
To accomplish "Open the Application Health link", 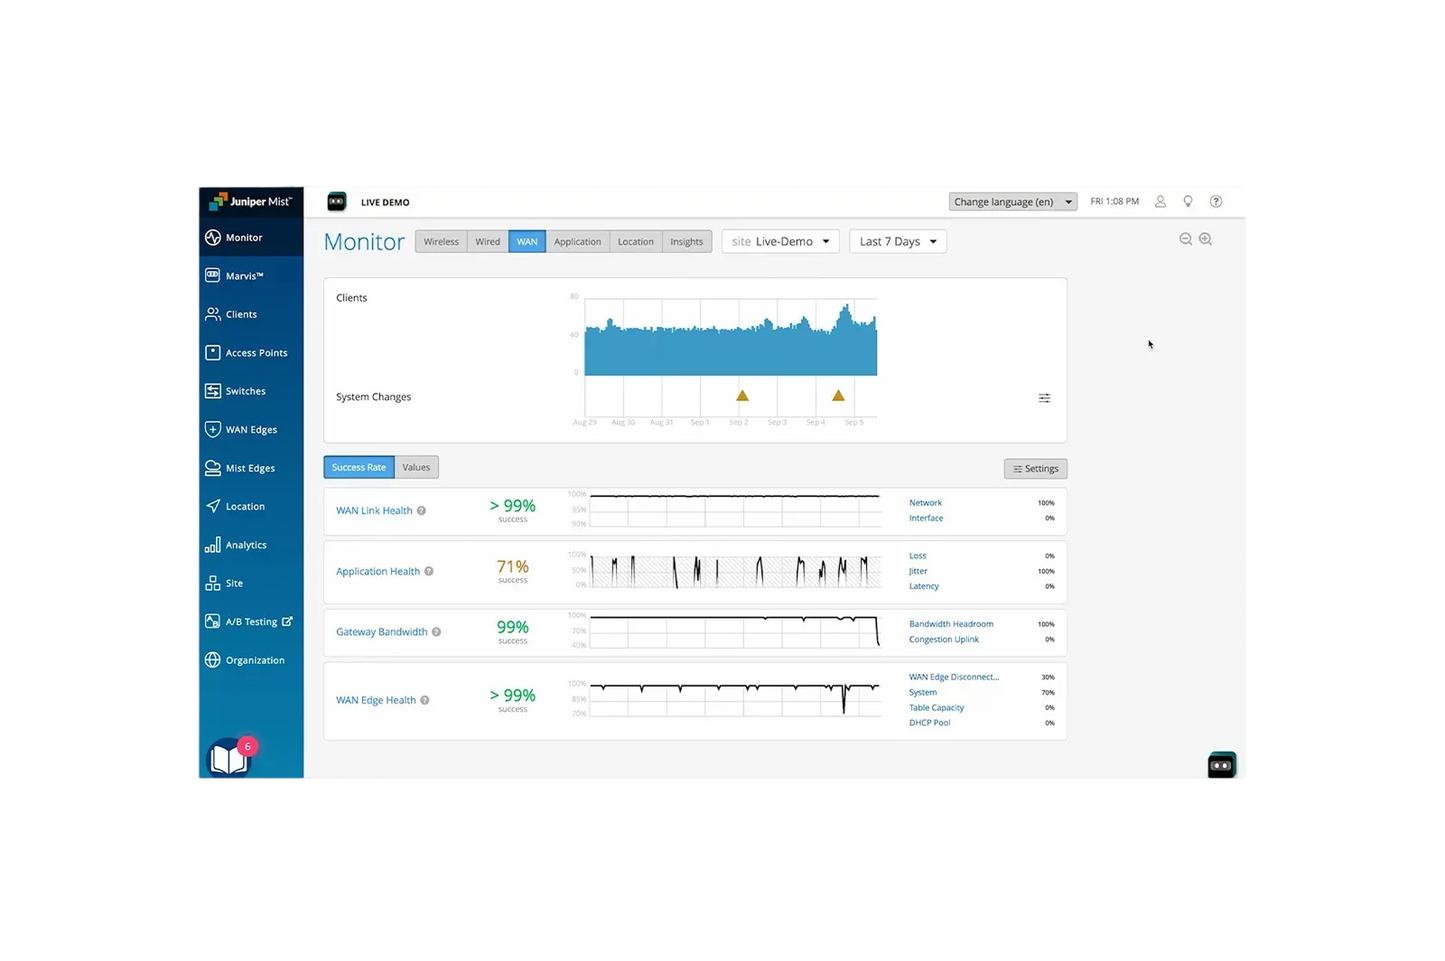I will (378, 572).
